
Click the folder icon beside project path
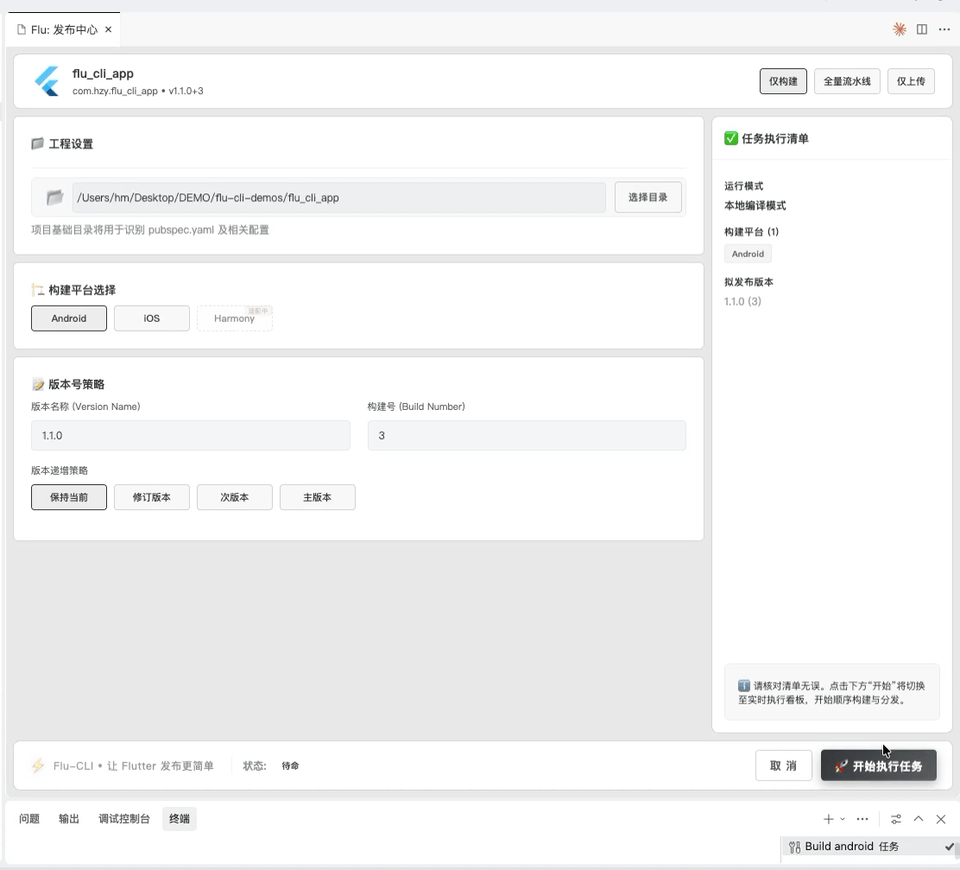point(55,197)
